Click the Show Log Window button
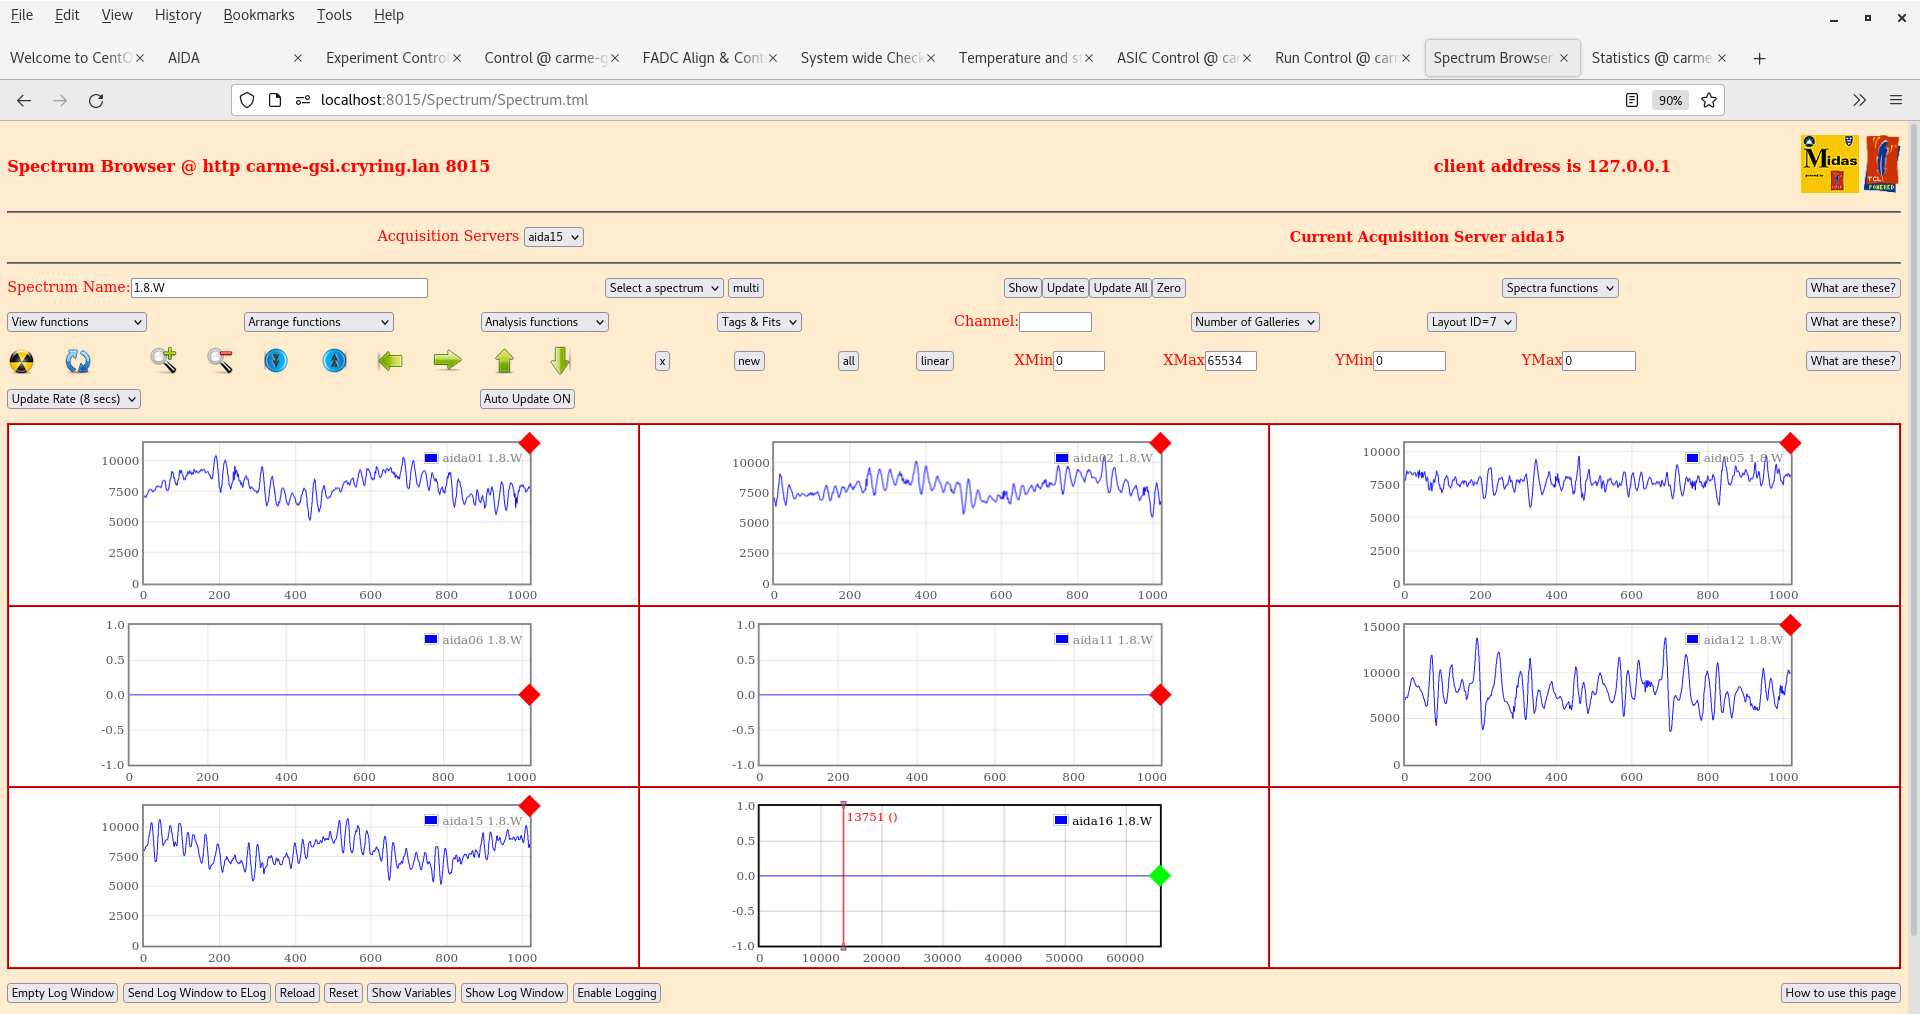 click(x=514, y=993)
